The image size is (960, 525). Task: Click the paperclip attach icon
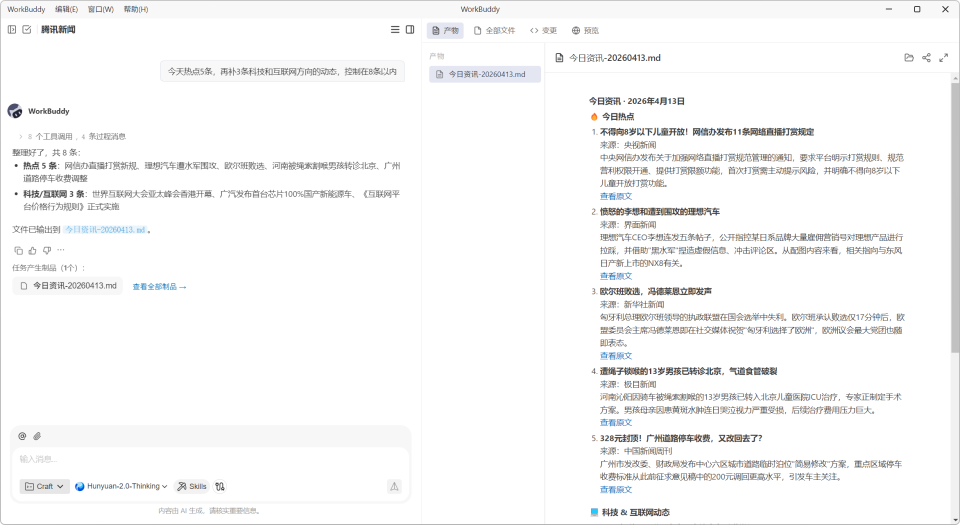[x=37, y=436]
